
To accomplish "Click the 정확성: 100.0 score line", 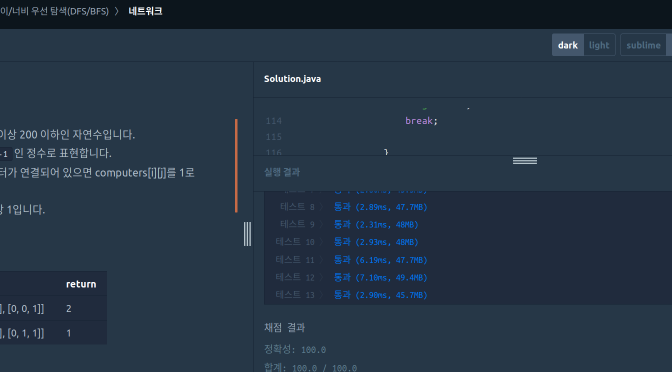I will click(x=295, y=350).
